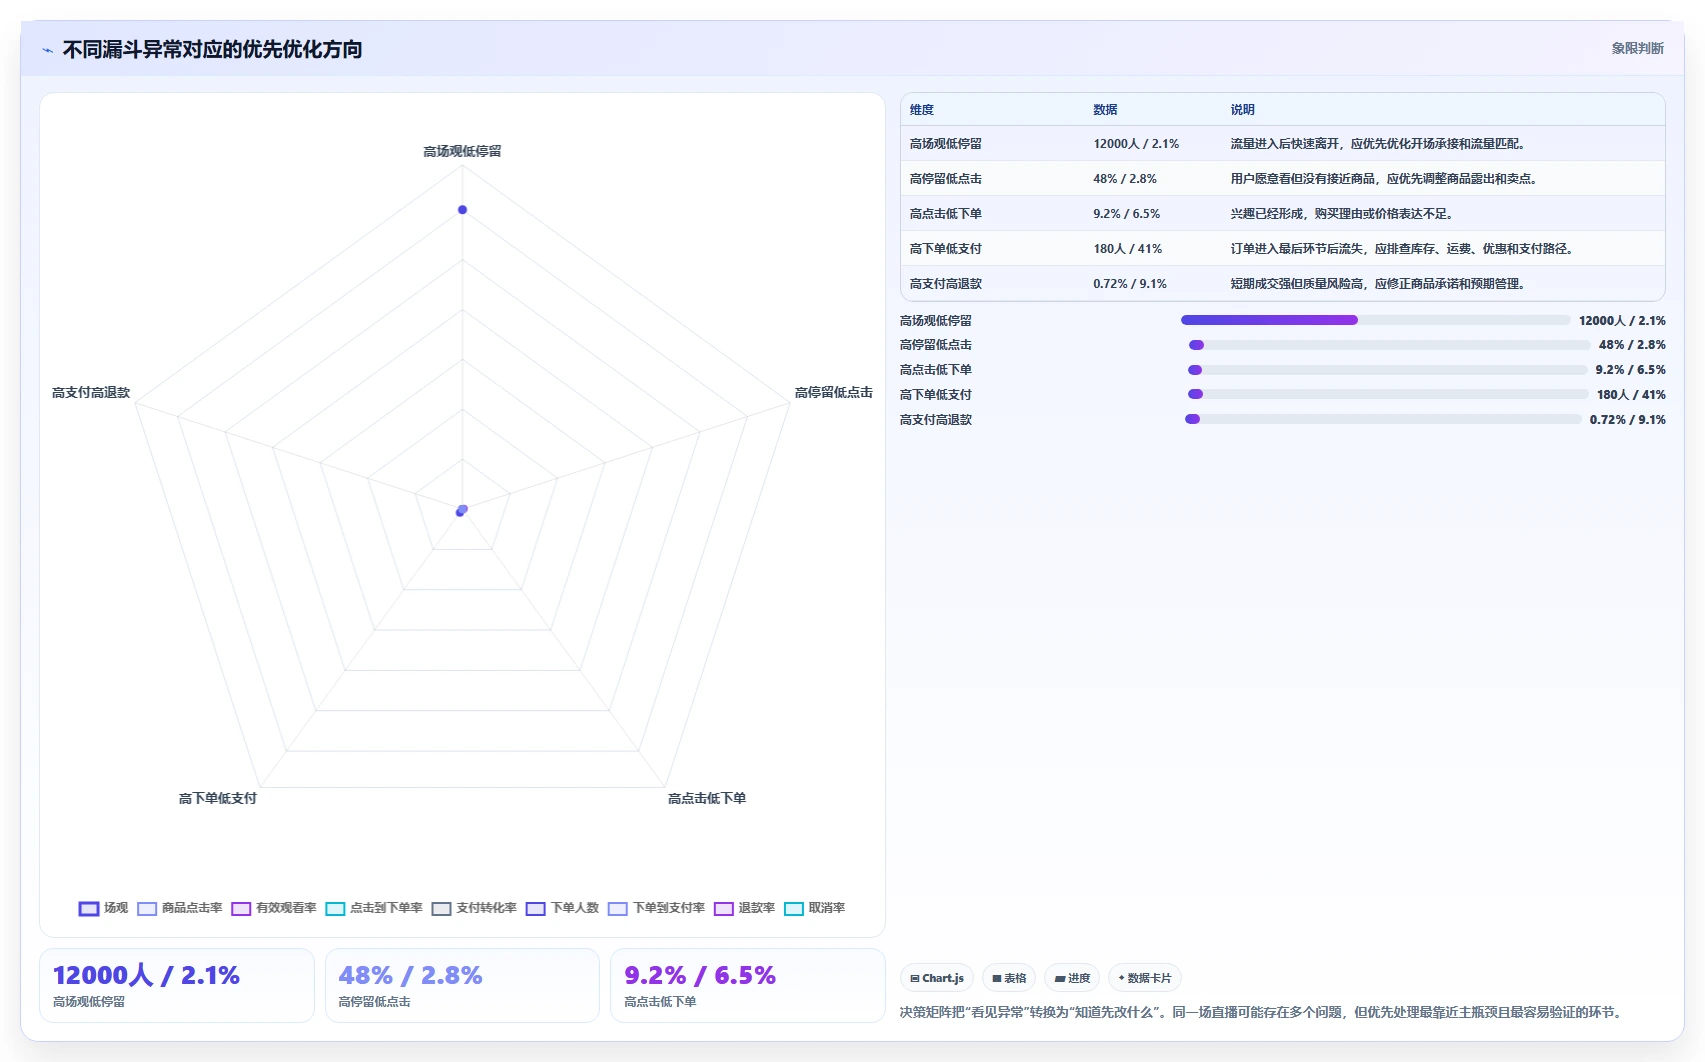Viewport: 1705px width, 1062px height.
Task: Toggle the 有效观看率 legend series
Action: (274, 908)
